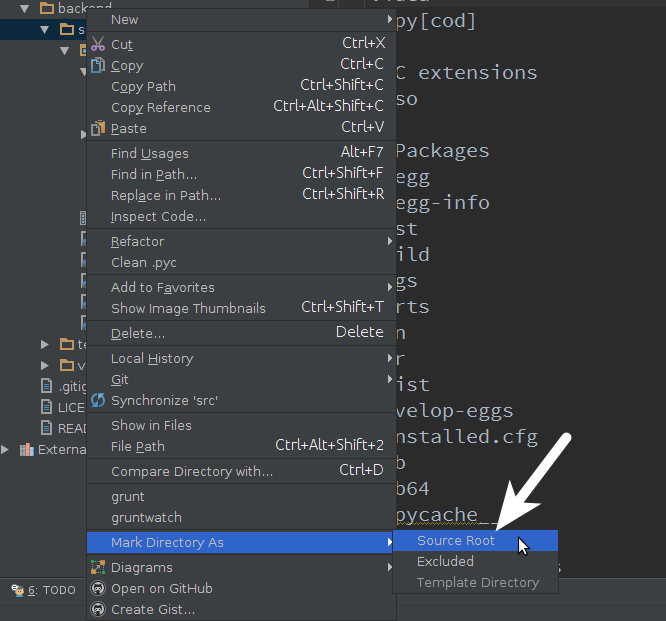
Task: Click the Paste clipboard icon
Action: [x=98, y=128]
